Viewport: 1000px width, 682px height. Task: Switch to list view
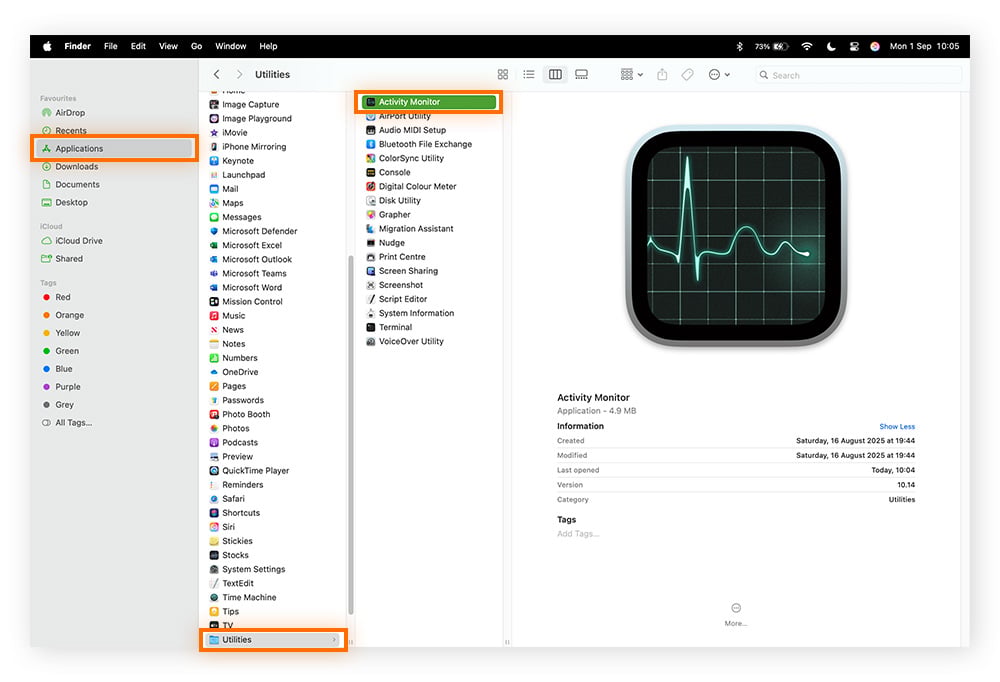(529, 75)
